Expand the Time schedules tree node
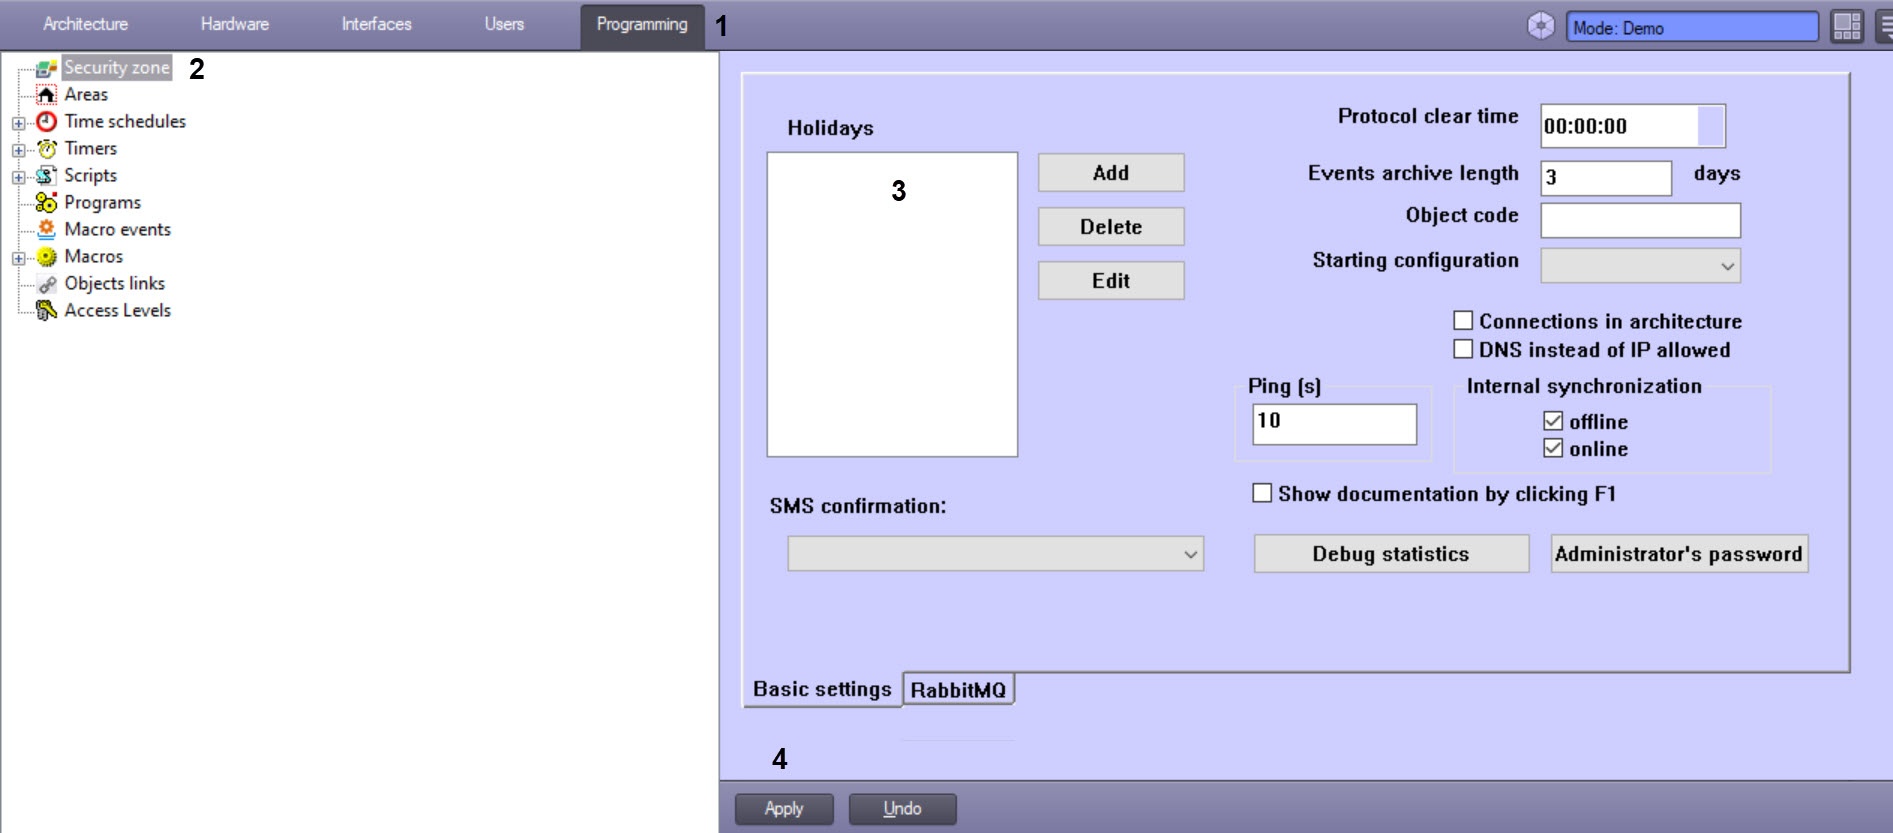The height and width of the screenshot is (833, 1893). [18, 123]
